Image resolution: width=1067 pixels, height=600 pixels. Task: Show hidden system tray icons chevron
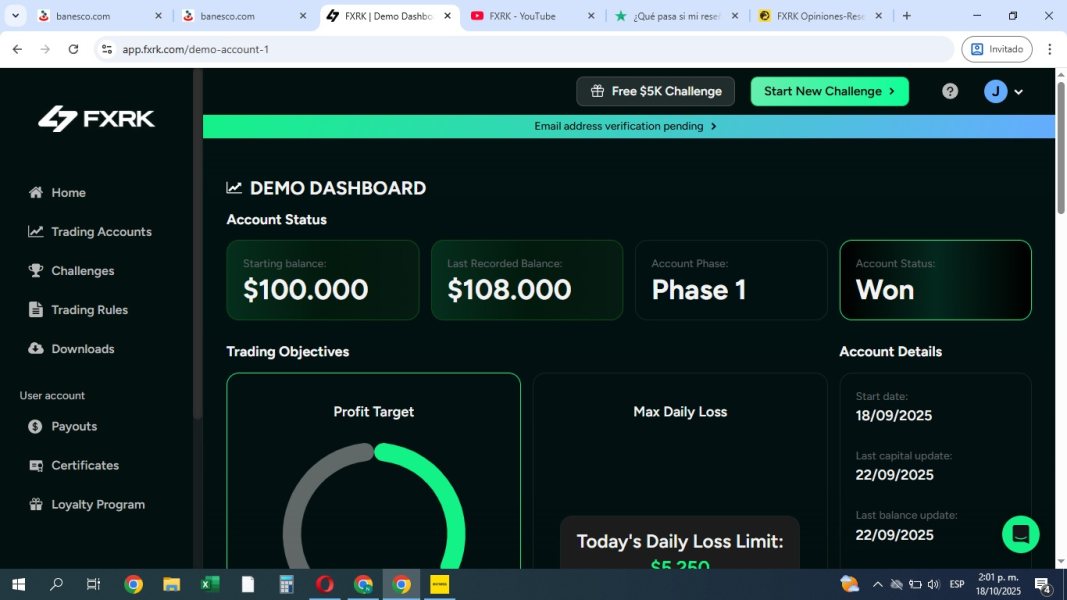tap(878, 584)
